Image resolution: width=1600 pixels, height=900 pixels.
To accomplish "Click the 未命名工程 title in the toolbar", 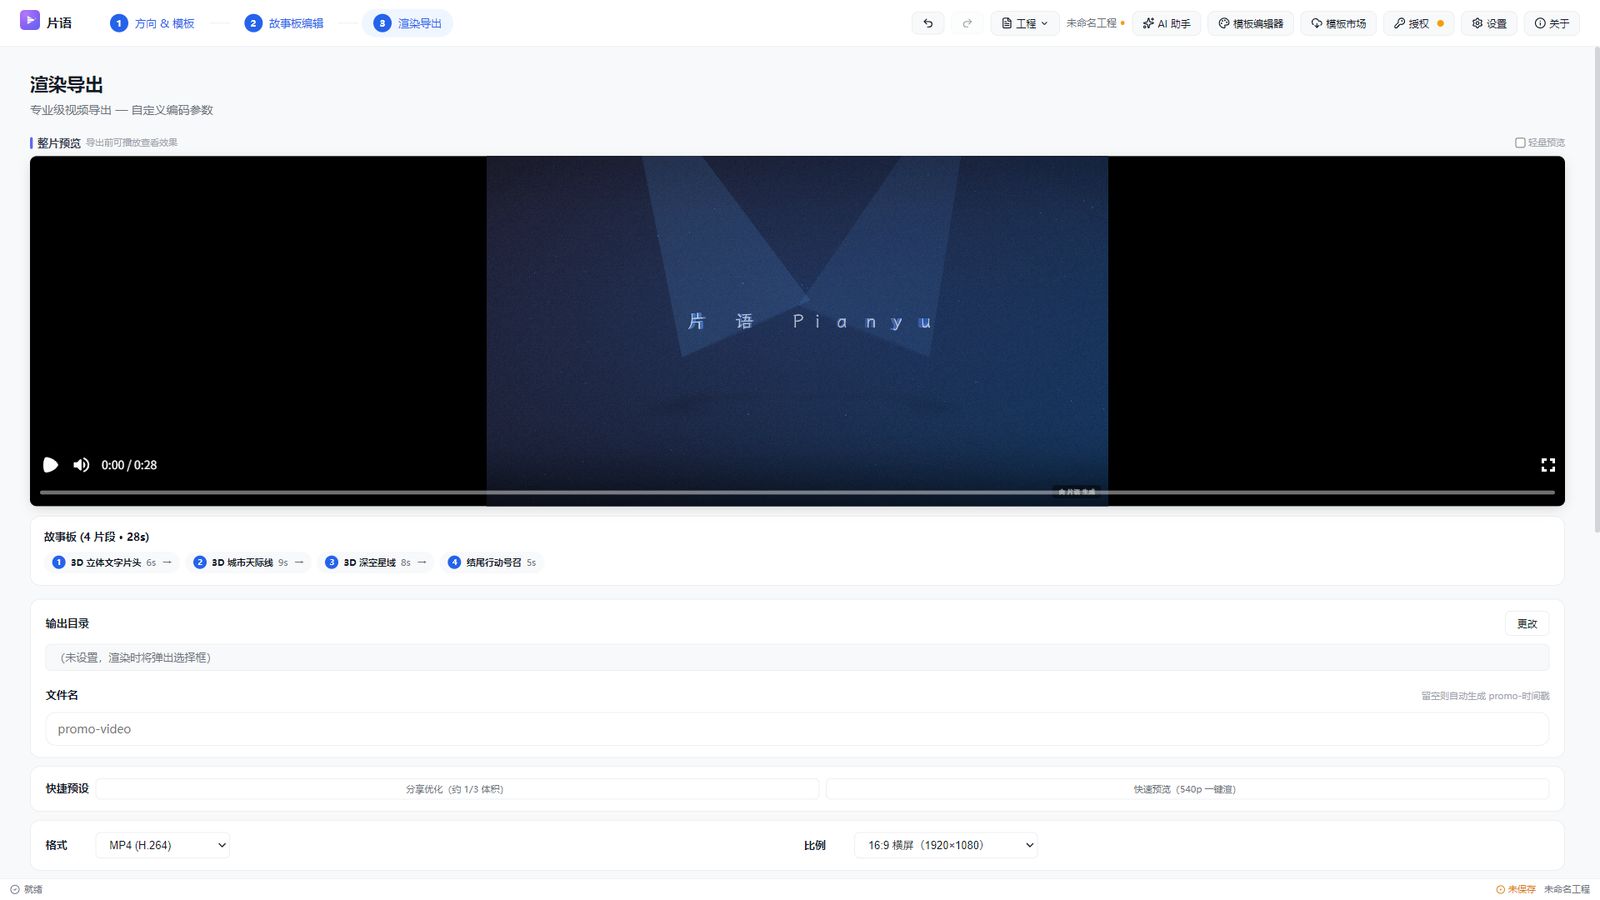I will pyautogui.click(x=1091, y=23).
